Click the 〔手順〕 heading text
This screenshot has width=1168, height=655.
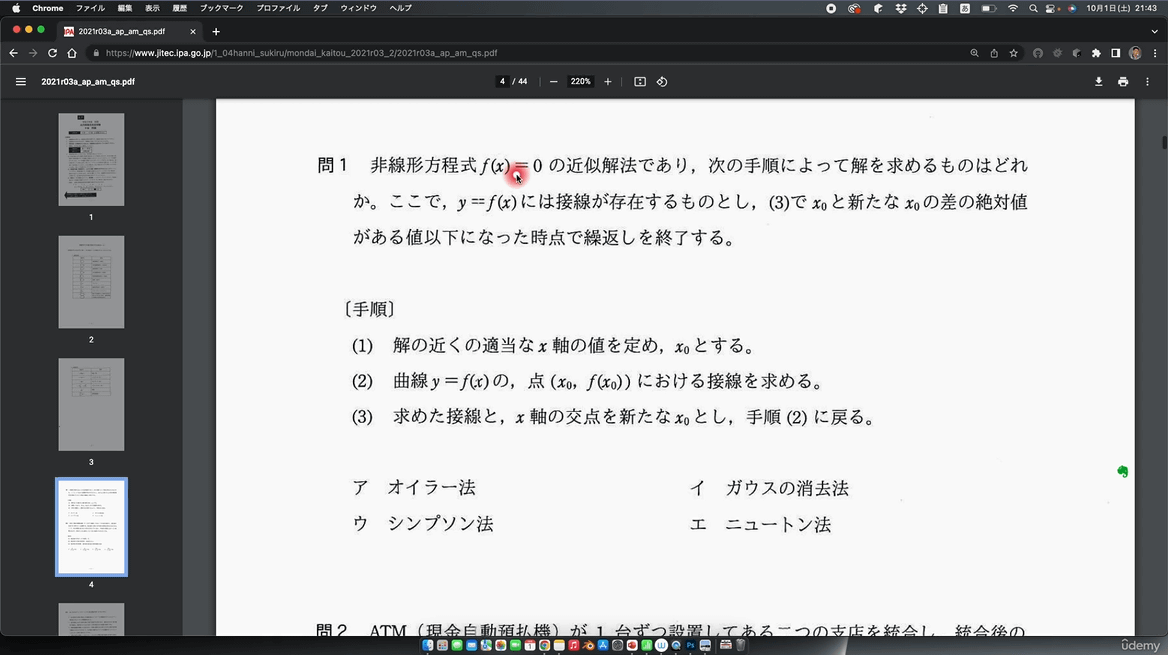[x=369, y=309]
